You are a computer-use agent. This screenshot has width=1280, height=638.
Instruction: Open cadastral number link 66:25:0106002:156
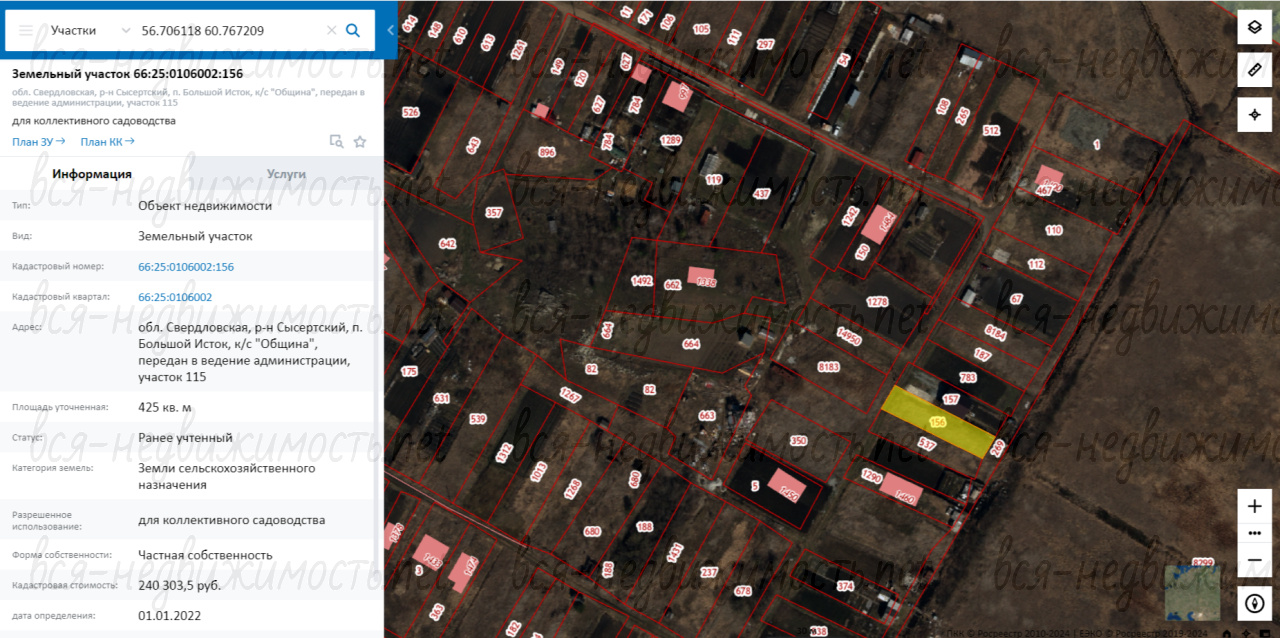pos(186,267)
